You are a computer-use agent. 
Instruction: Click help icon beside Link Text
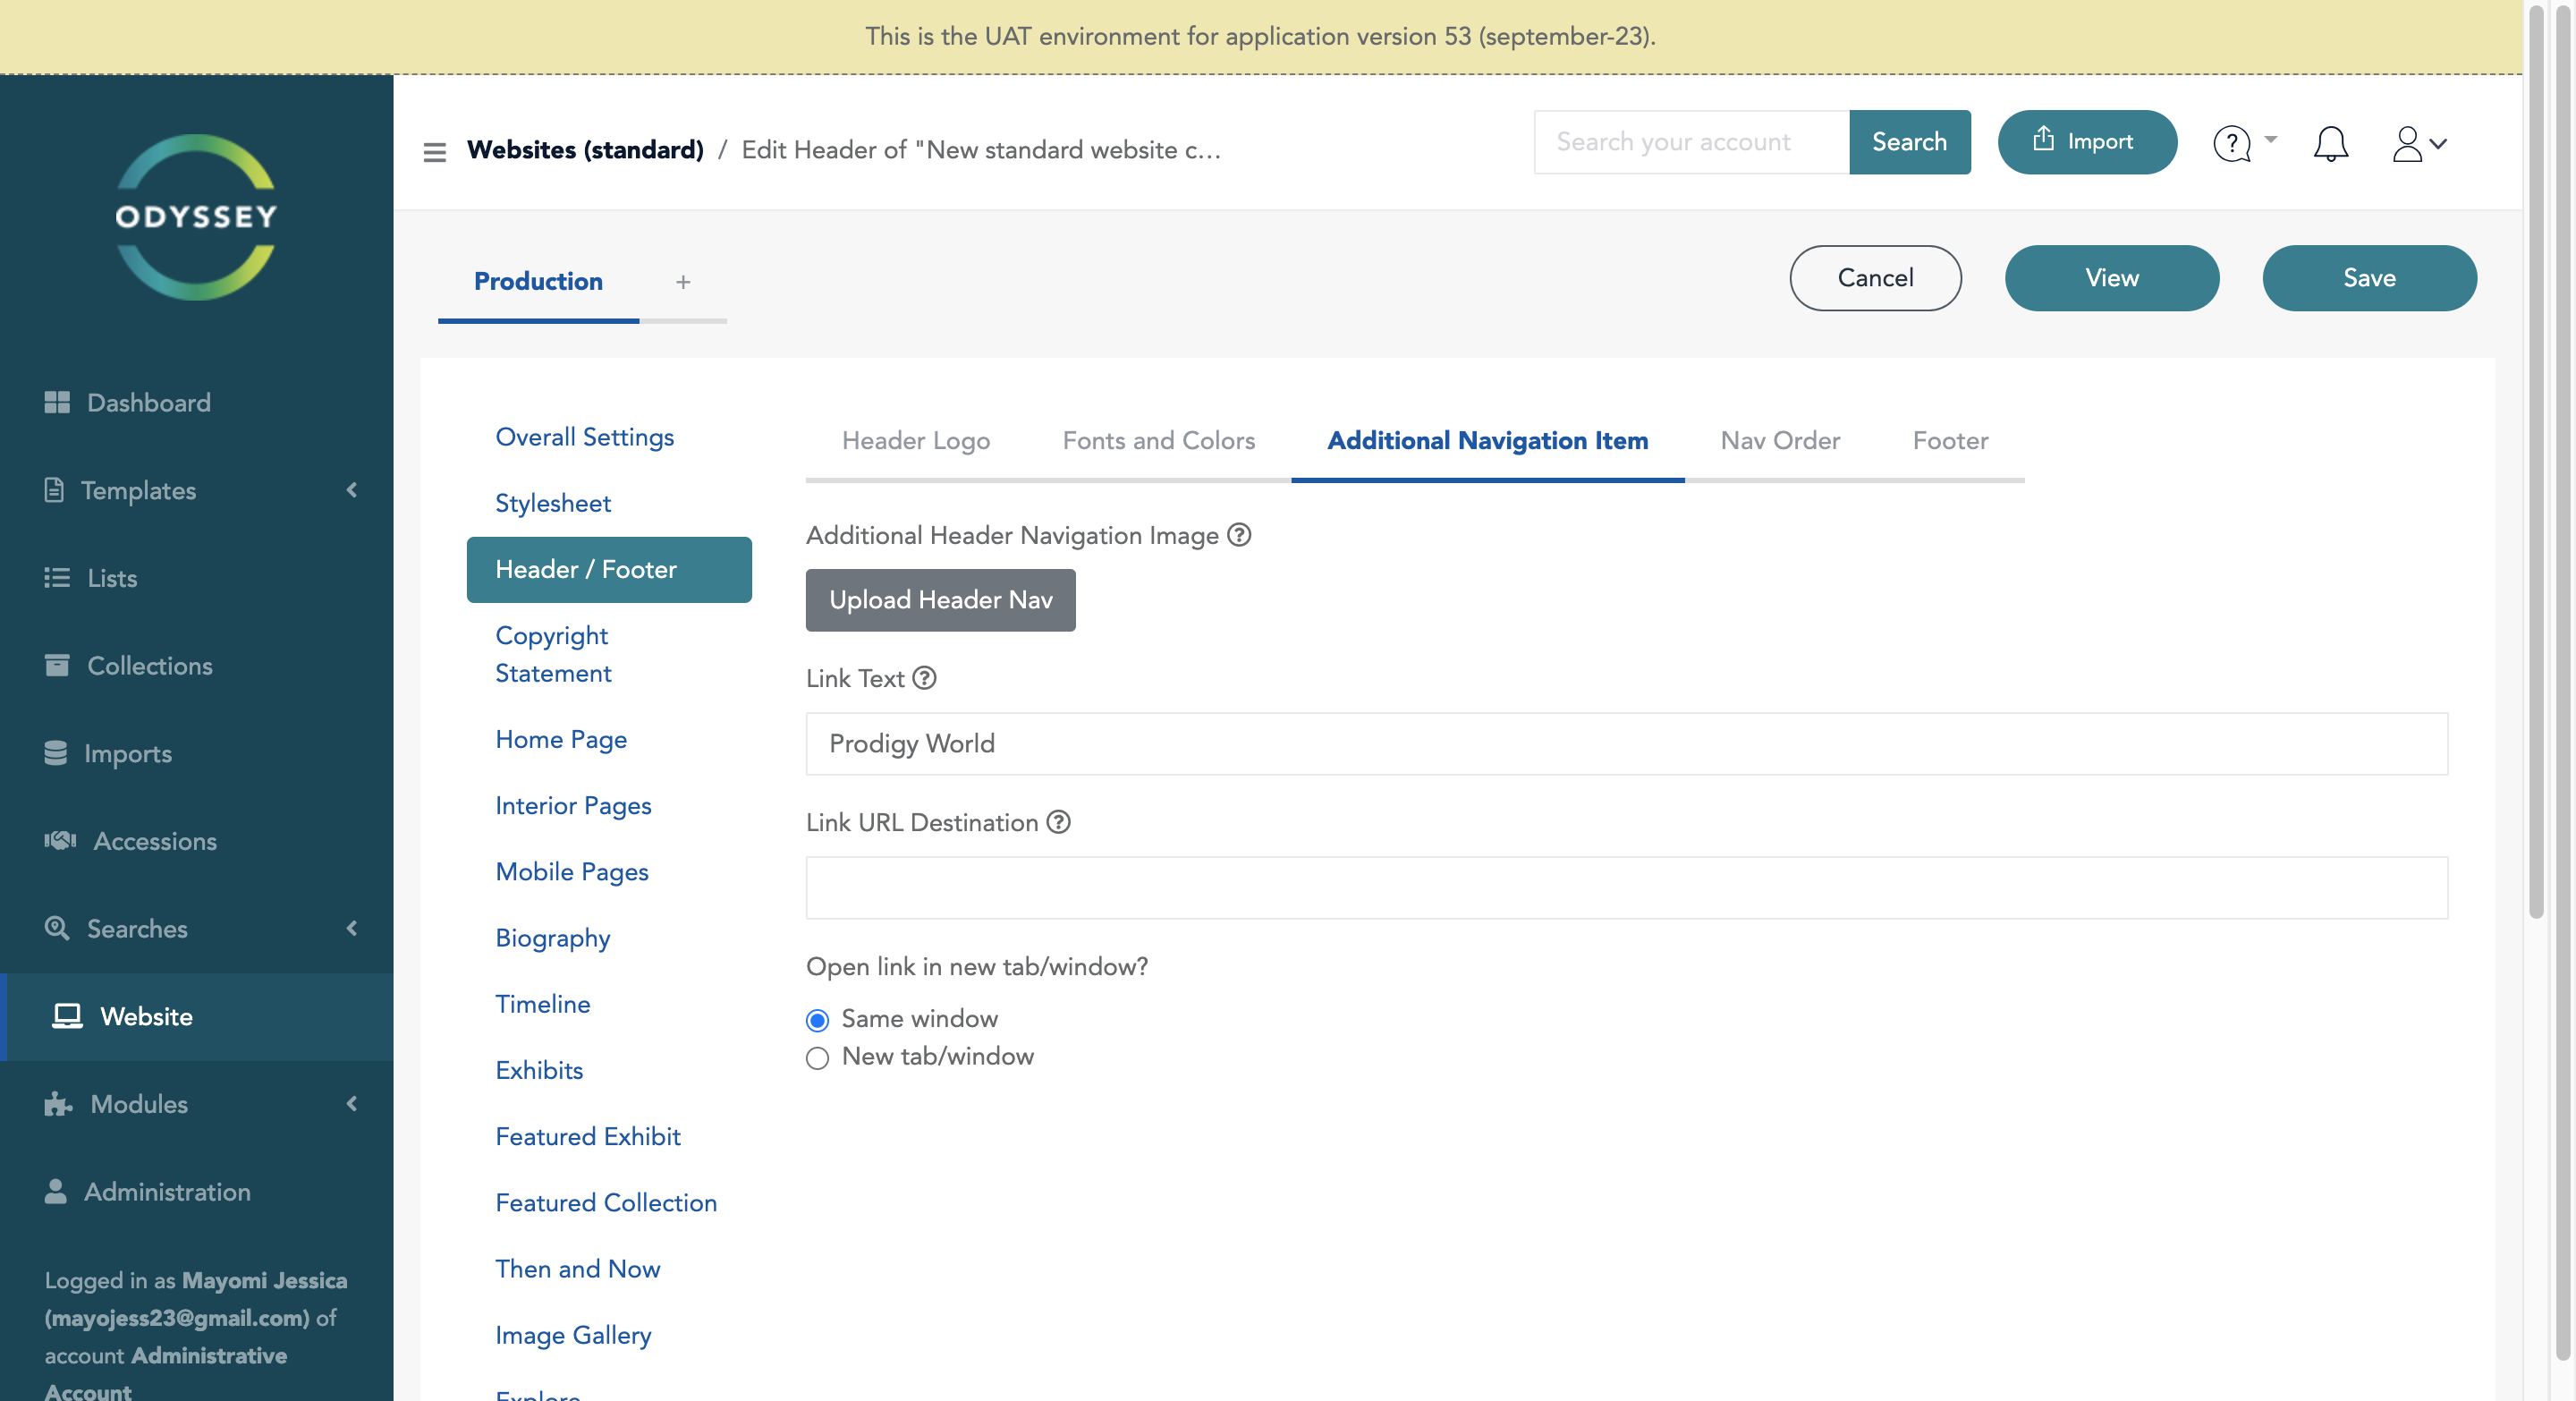click(925, 678)
